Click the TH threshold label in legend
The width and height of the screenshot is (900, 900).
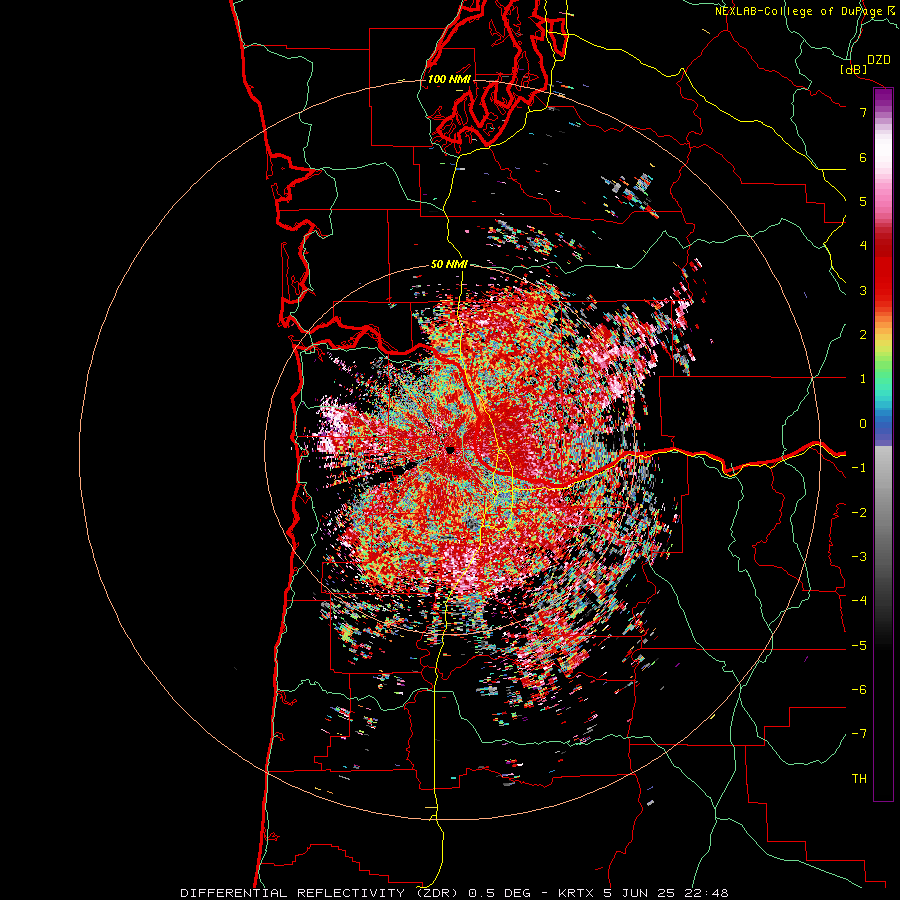[859, 779]
